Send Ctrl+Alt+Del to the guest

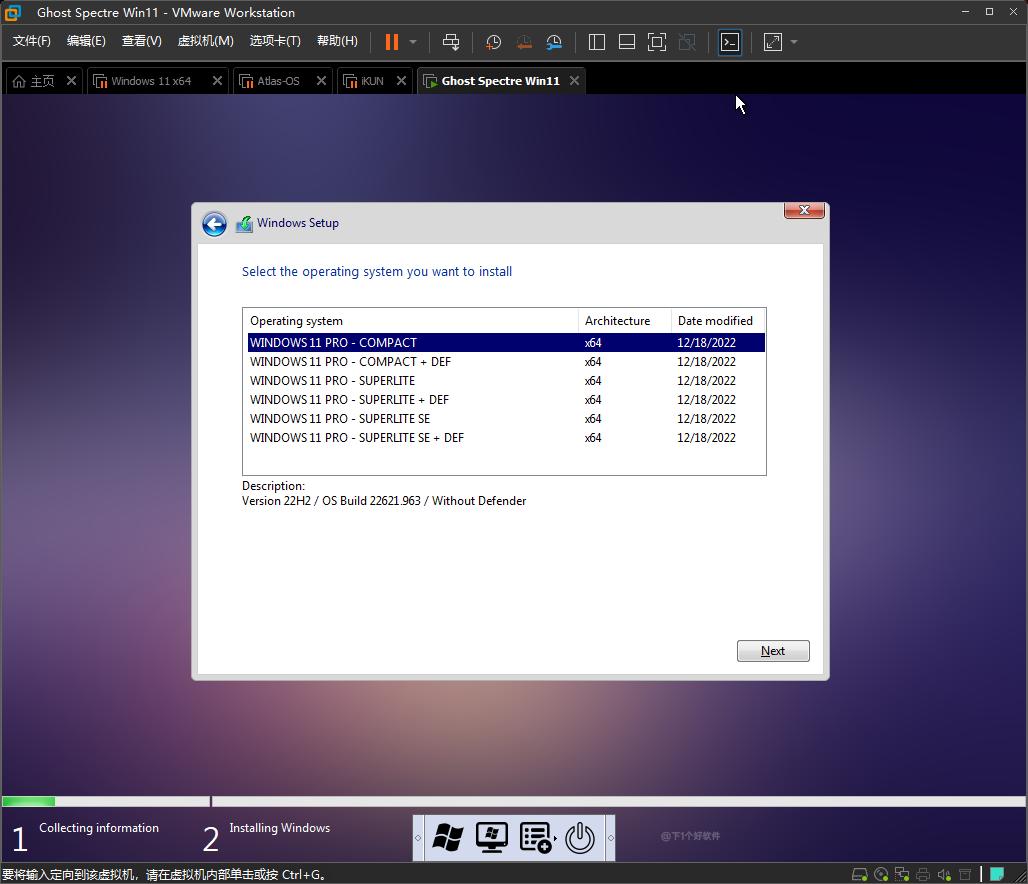pyautogui.click(x=451, y=42)
